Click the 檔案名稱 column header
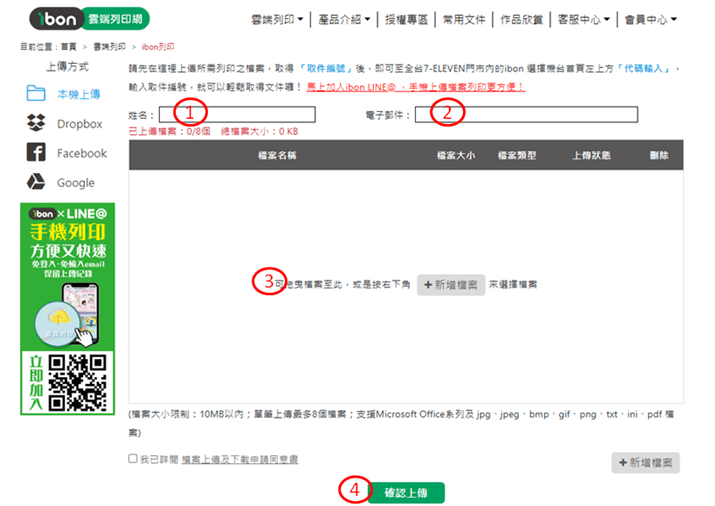The width and height of the screenshot is (715, 506). pos(277,155)
